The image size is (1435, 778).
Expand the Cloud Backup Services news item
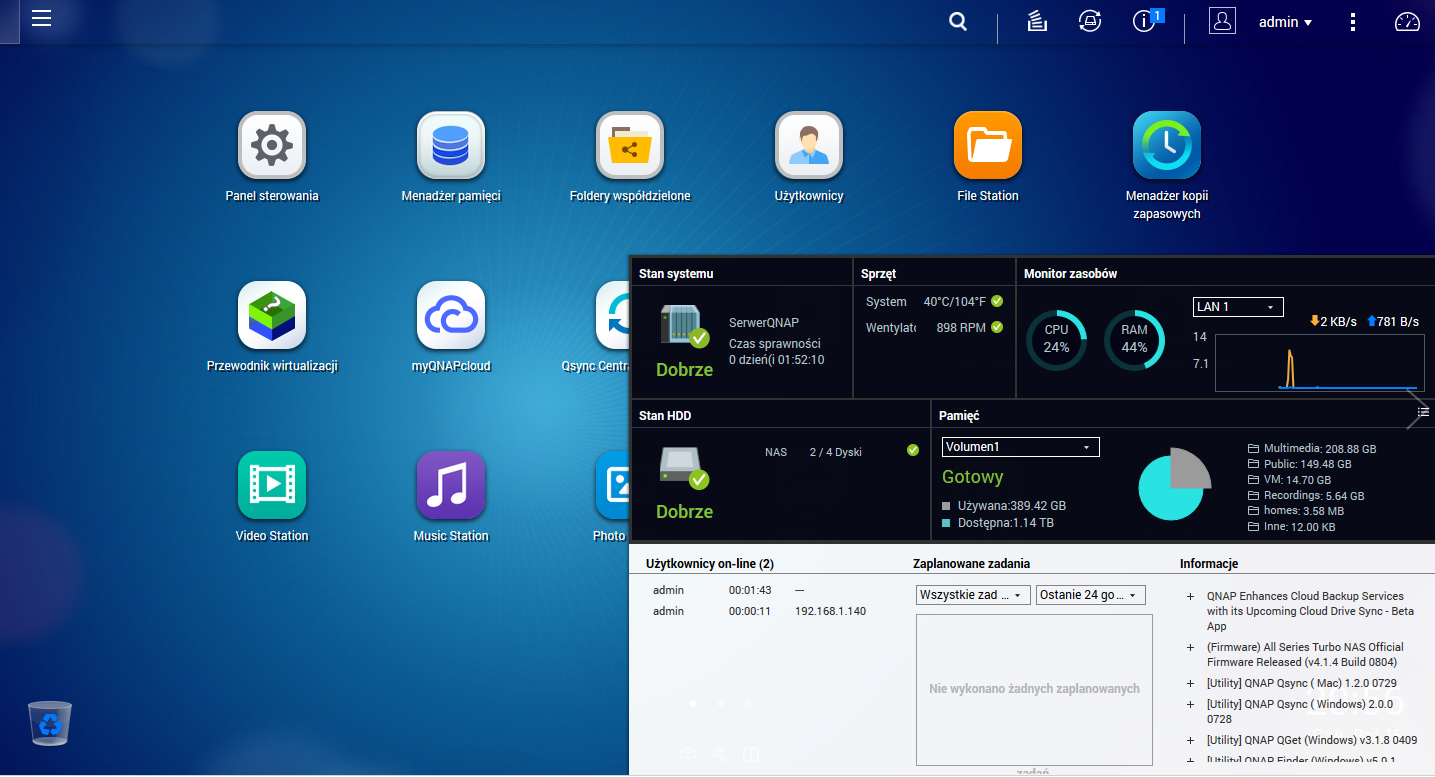[1190, 597]
